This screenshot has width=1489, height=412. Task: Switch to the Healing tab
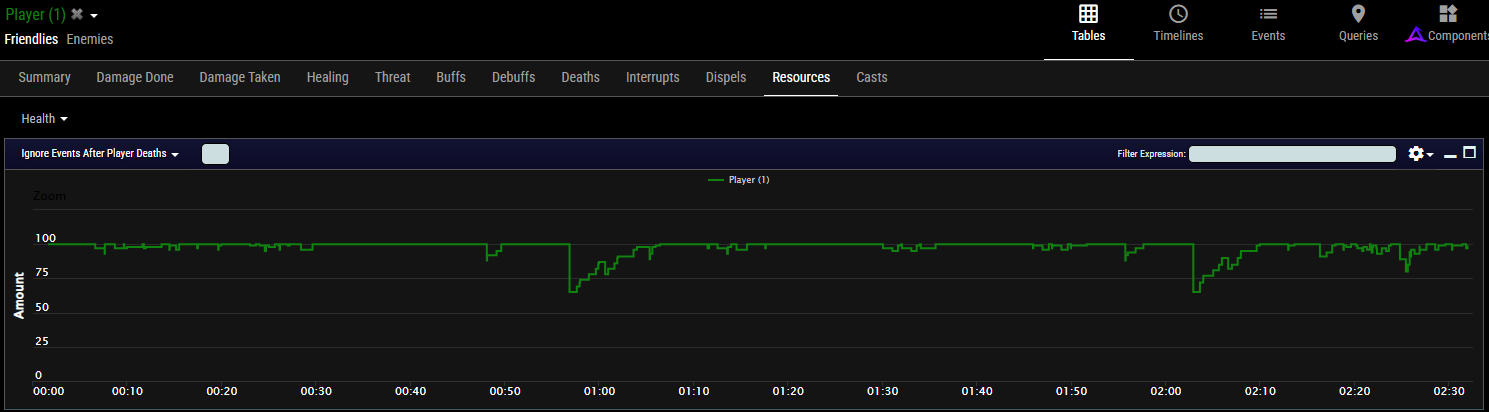pyautogui.click(x=328, y=77)
